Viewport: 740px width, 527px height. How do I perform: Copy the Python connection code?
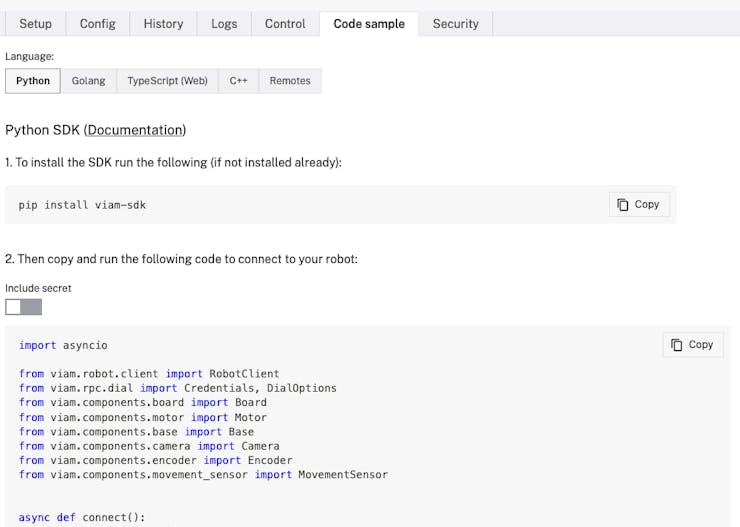(x=692, y=344)
